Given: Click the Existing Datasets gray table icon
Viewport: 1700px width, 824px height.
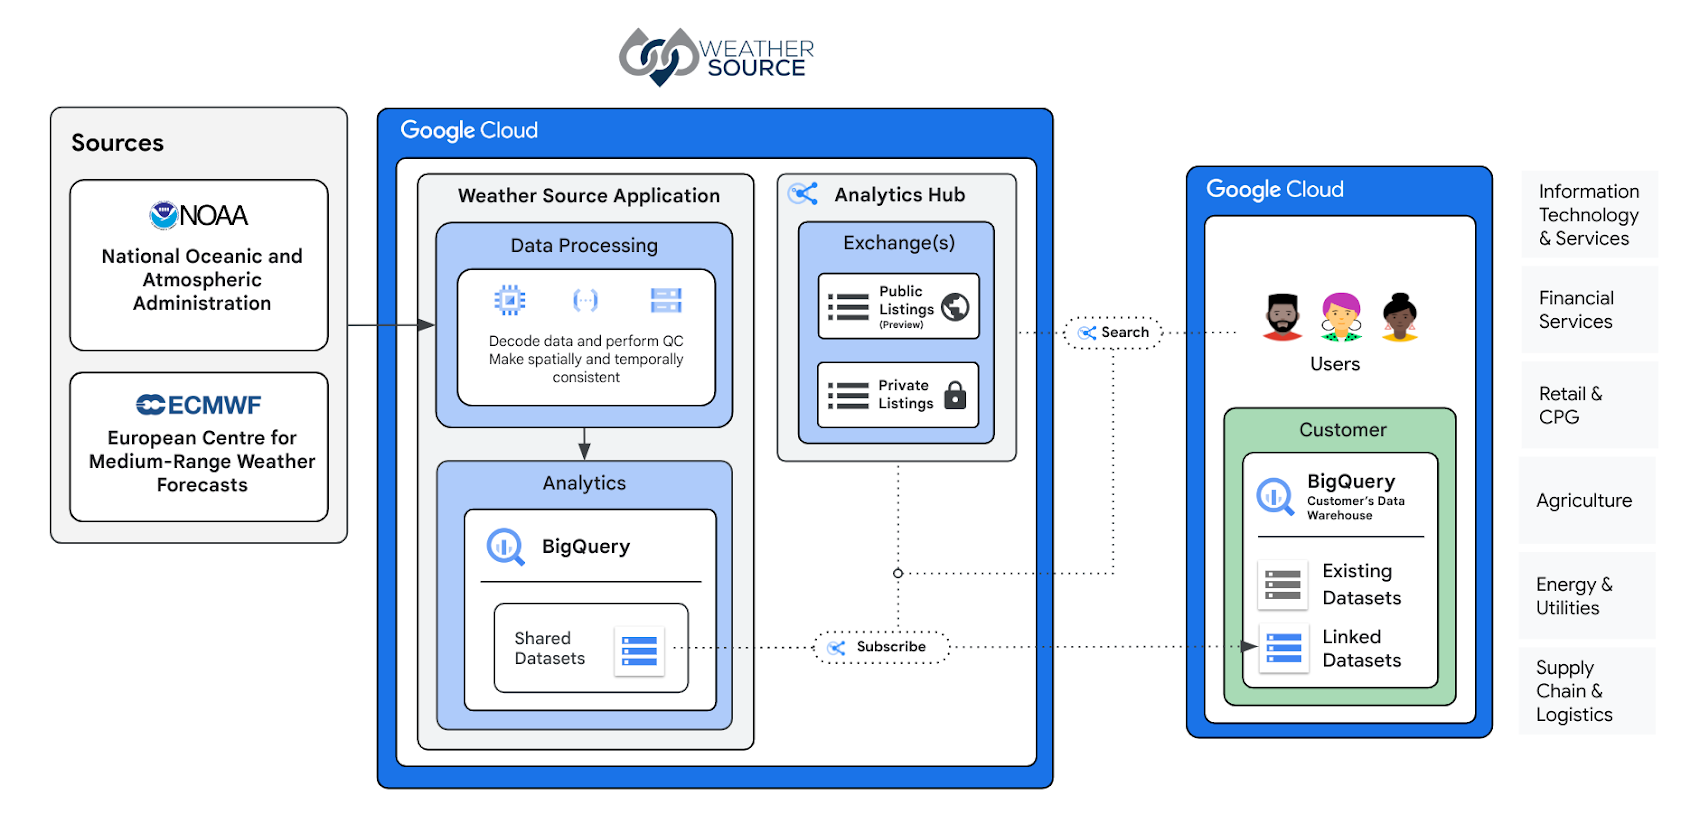Looking at the screenshot, I should click(x=1283, y=585).
